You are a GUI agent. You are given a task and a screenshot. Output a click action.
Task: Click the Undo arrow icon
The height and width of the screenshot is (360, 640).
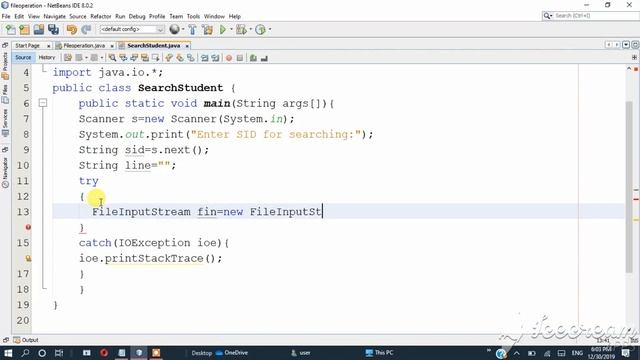pyautogui.click(x=72, y=29)
